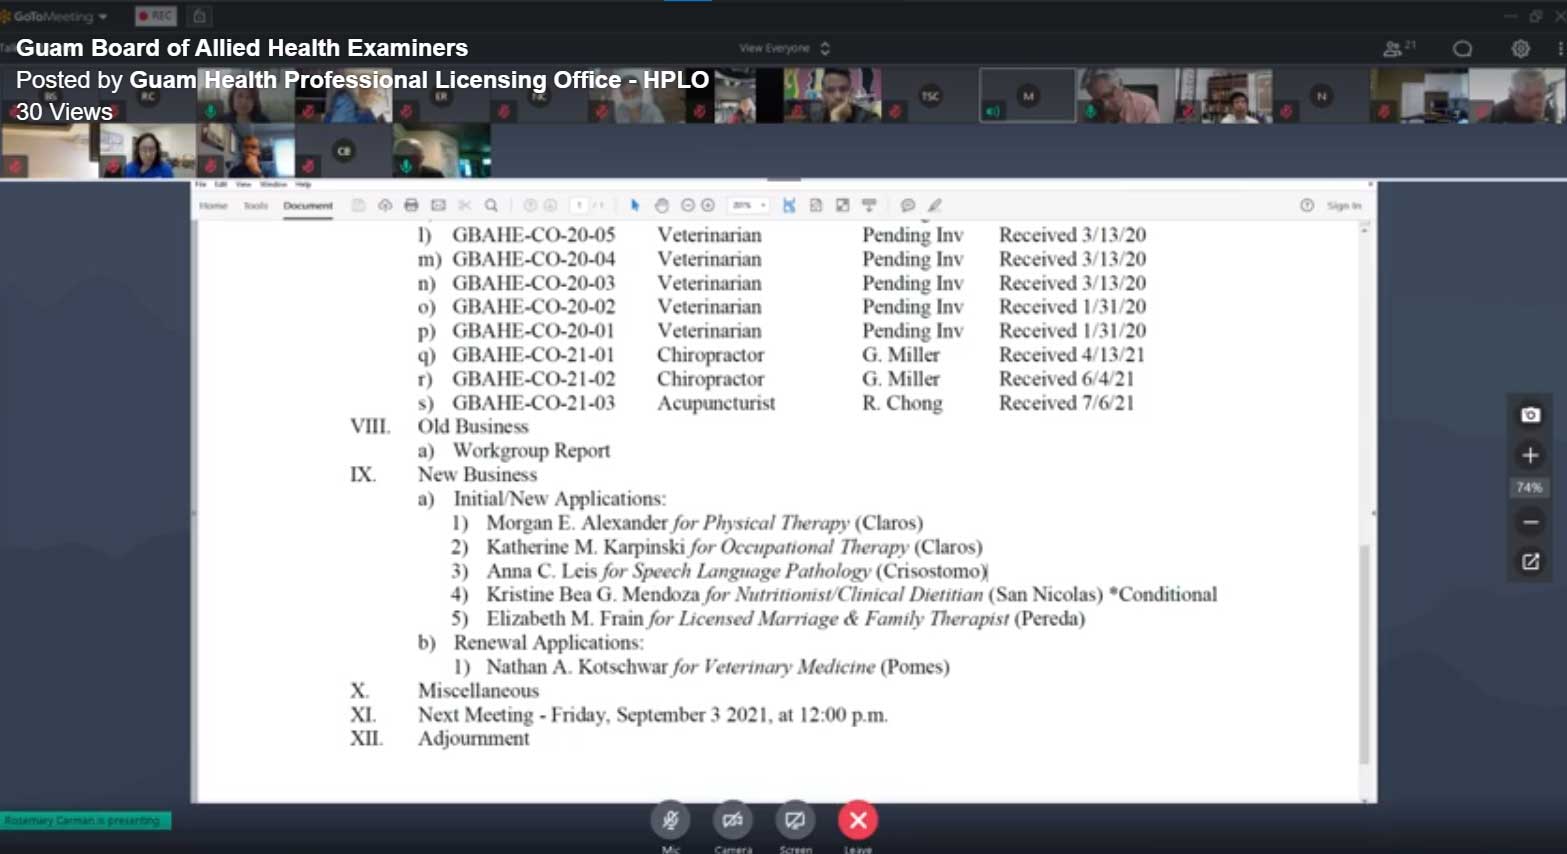Click the read mode toolbar icon
This screenshot has width=1567, height=854.
point(869,205)
